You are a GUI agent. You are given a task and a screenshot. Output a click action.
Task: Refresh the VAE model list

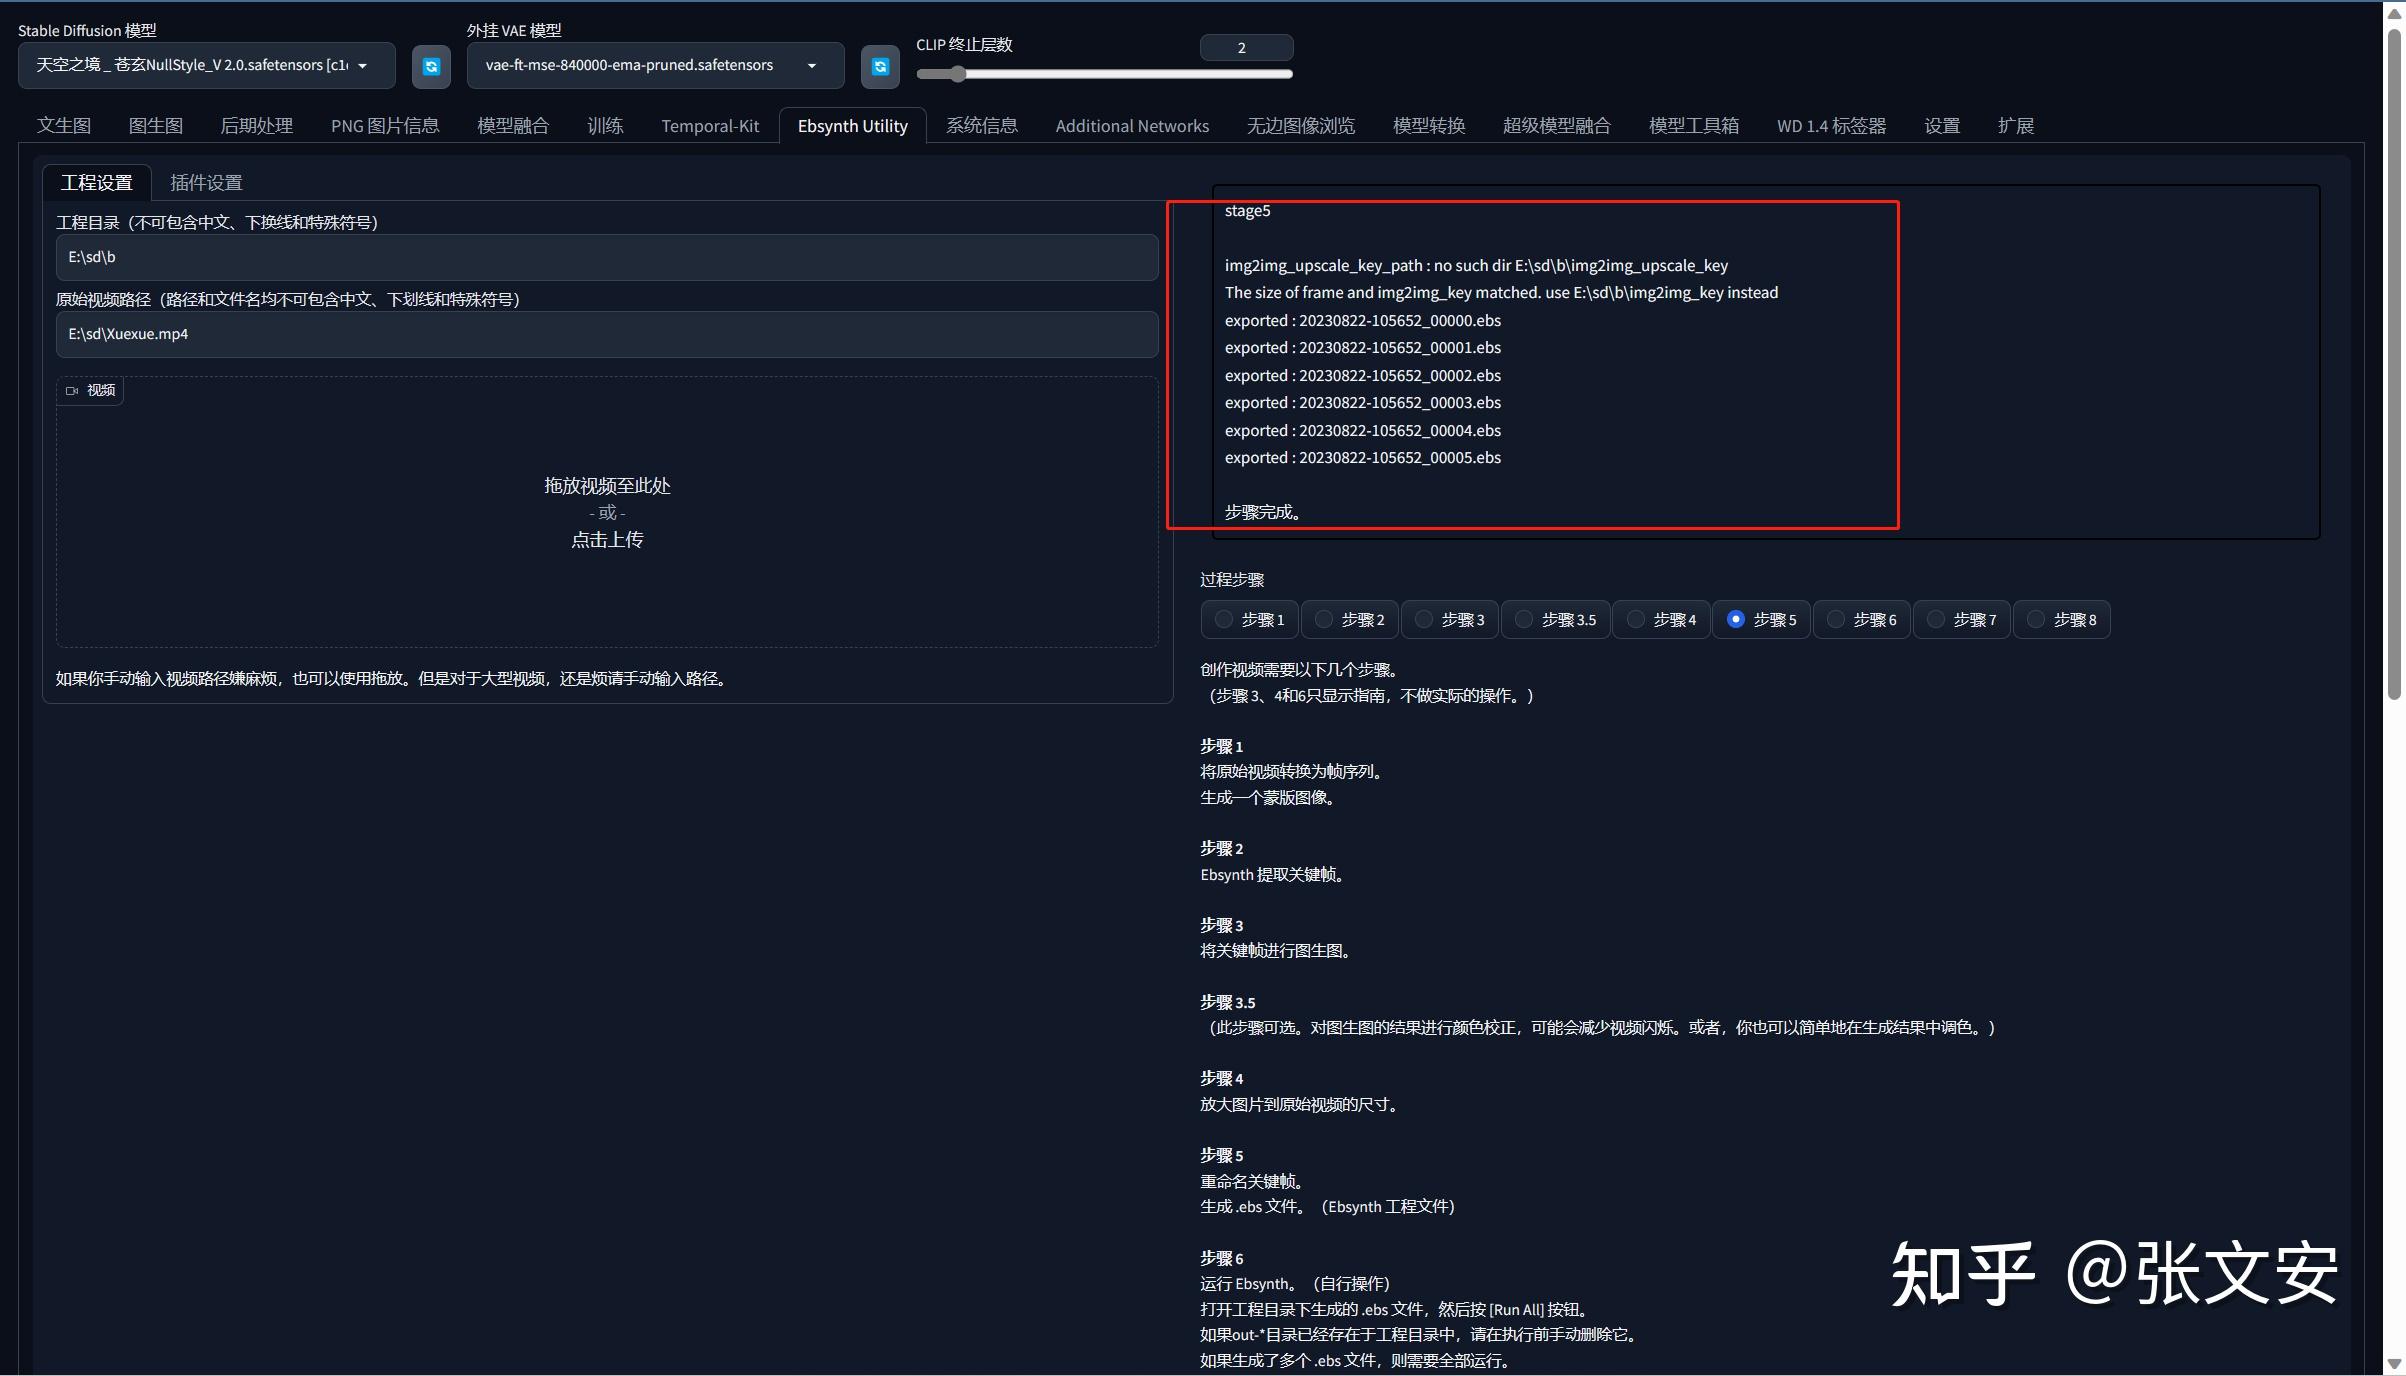[x=879, y=66]
